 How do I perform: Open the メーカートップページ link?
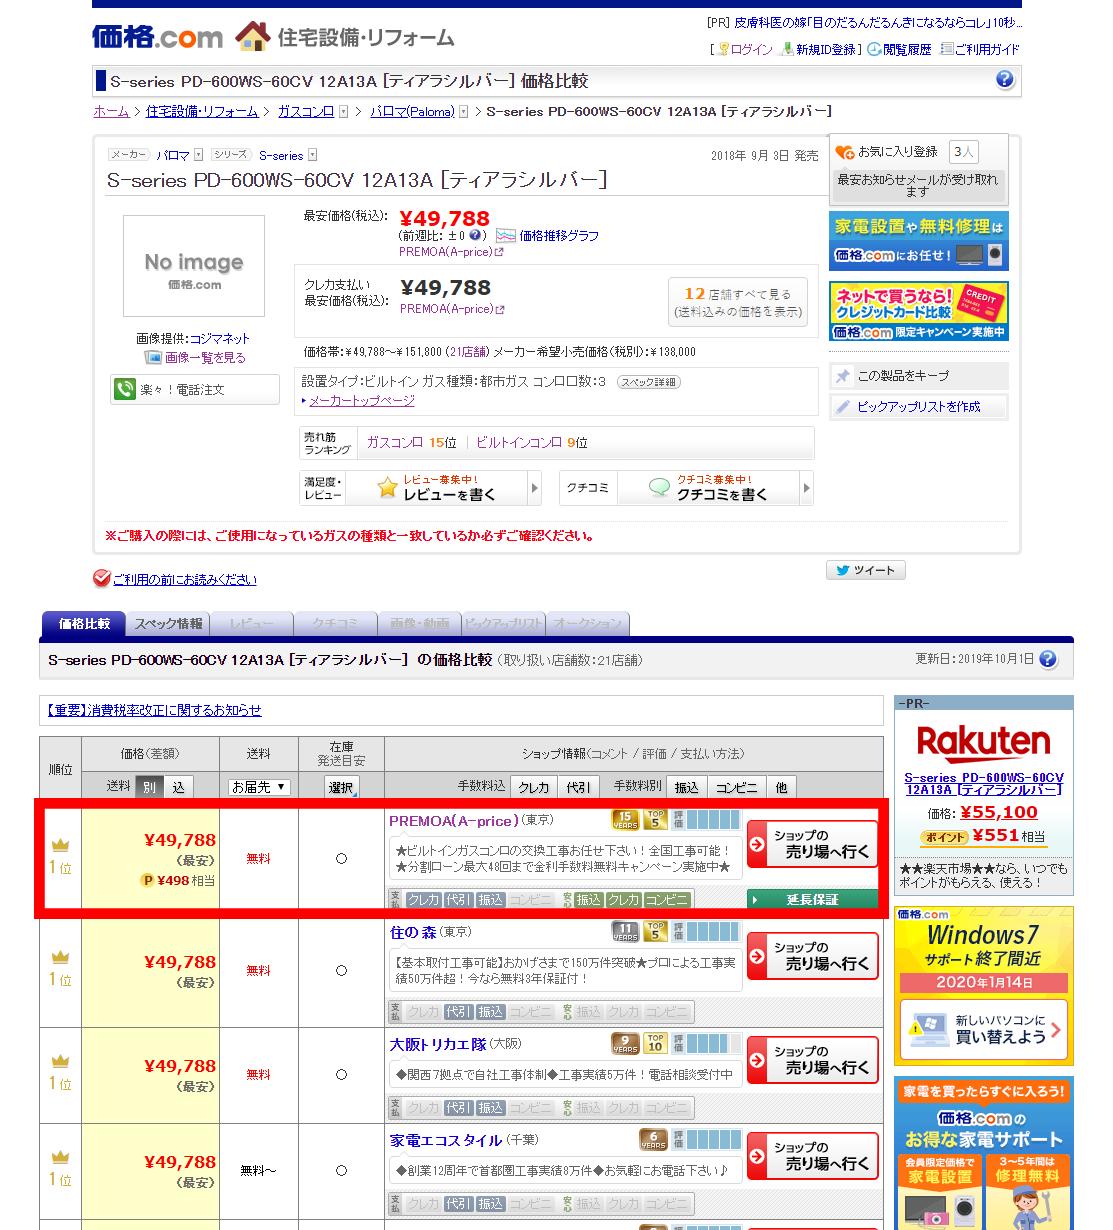[361, 400]
